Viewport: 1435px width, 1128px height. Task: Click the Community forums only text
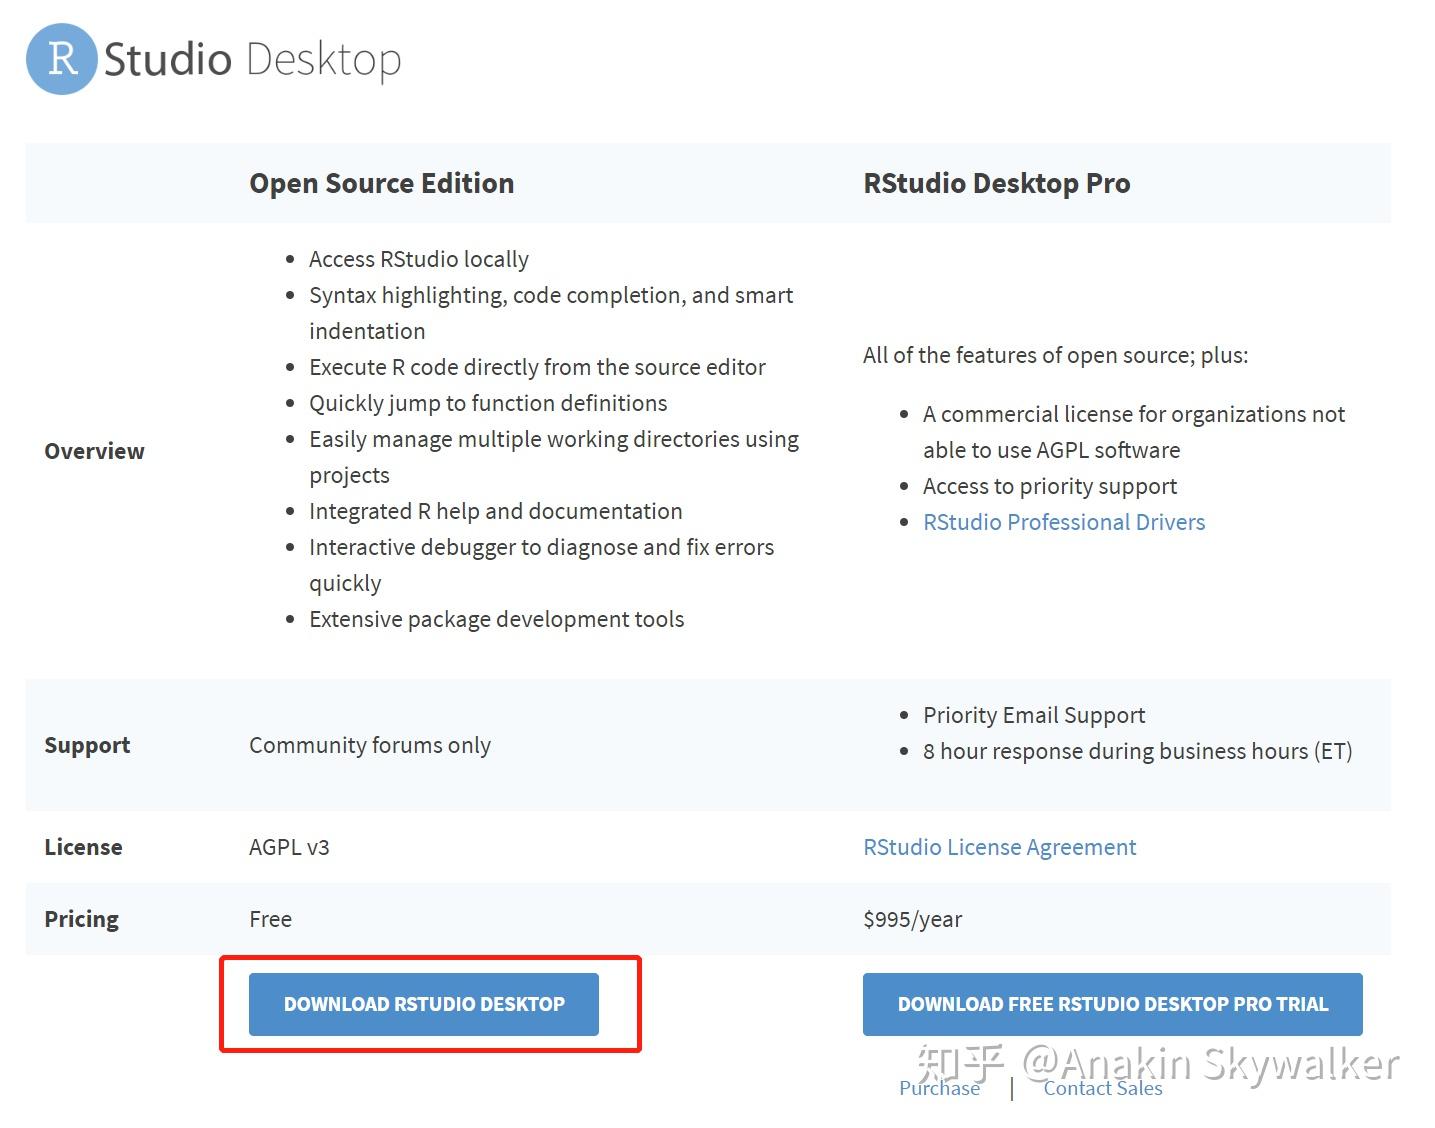[x=369, y=745]
